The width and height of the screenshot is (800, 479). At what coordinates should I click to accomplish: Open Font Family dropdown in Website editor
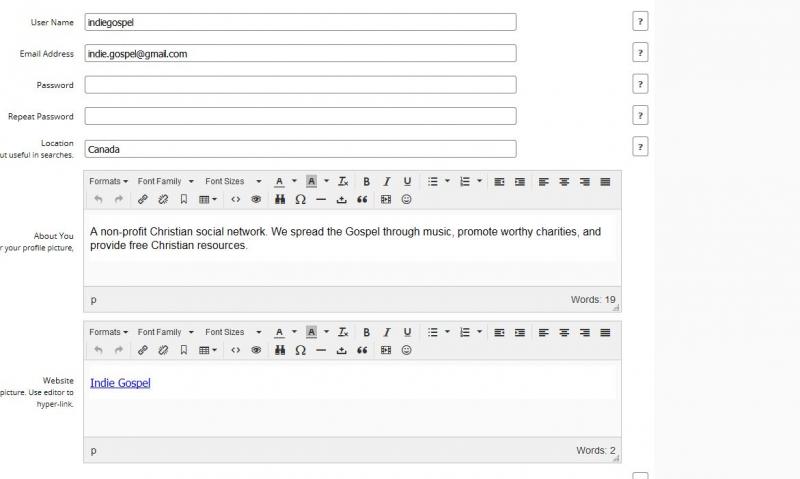(x=165, y=332)
